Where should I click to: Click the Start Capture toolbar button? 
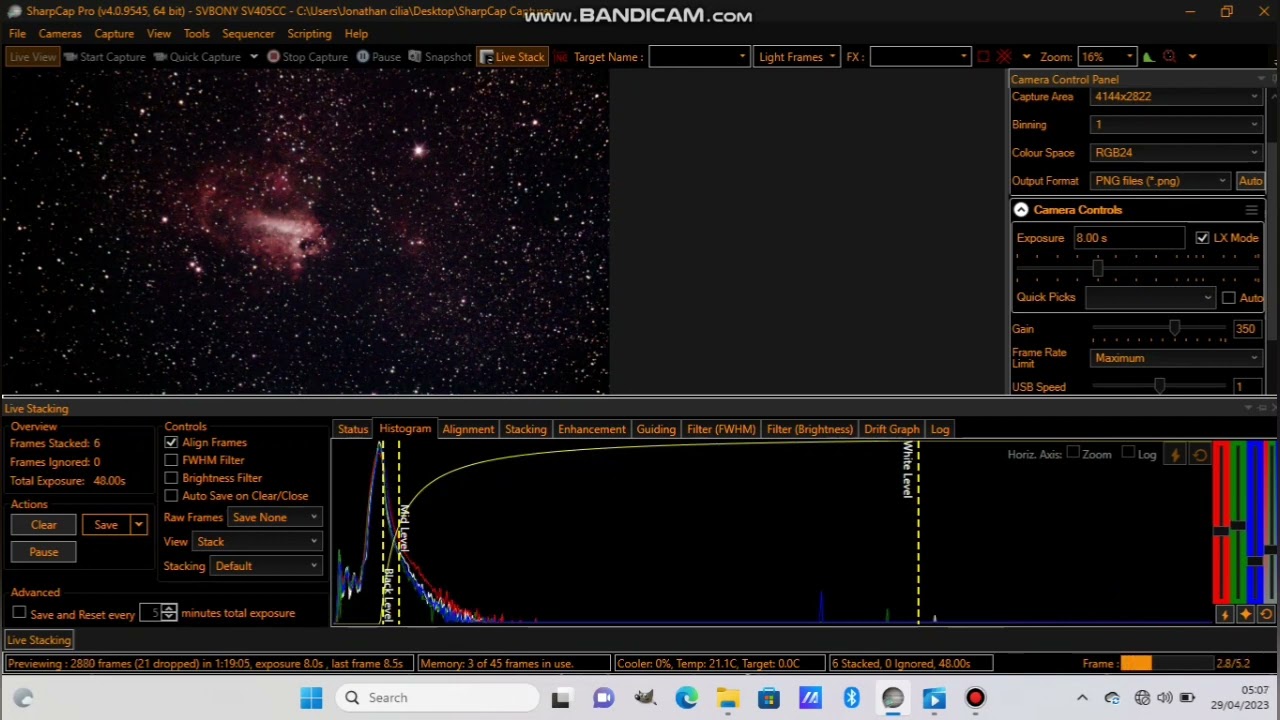[105, 57]
